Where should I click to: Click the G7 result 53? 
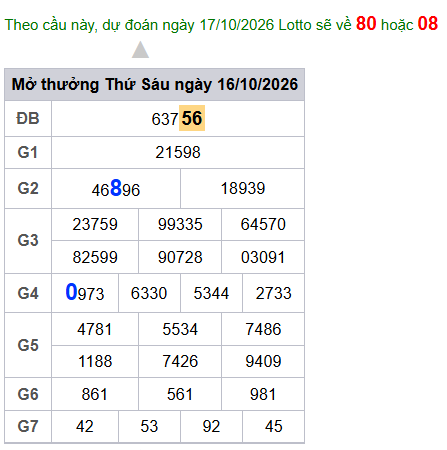coord(149,426)
